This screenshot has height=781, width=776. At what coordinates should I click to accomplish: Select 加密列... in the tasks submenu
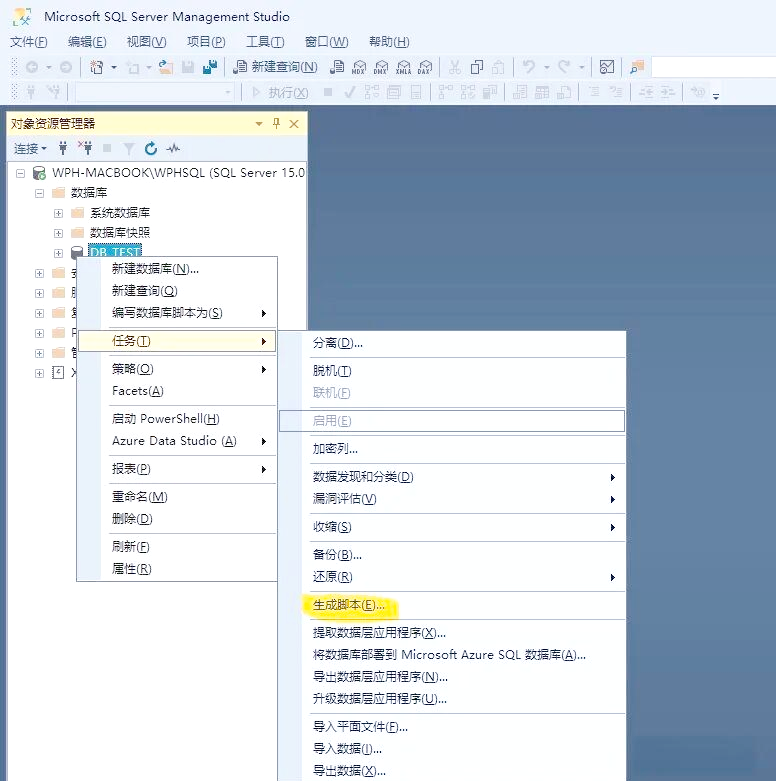(452, 449)
